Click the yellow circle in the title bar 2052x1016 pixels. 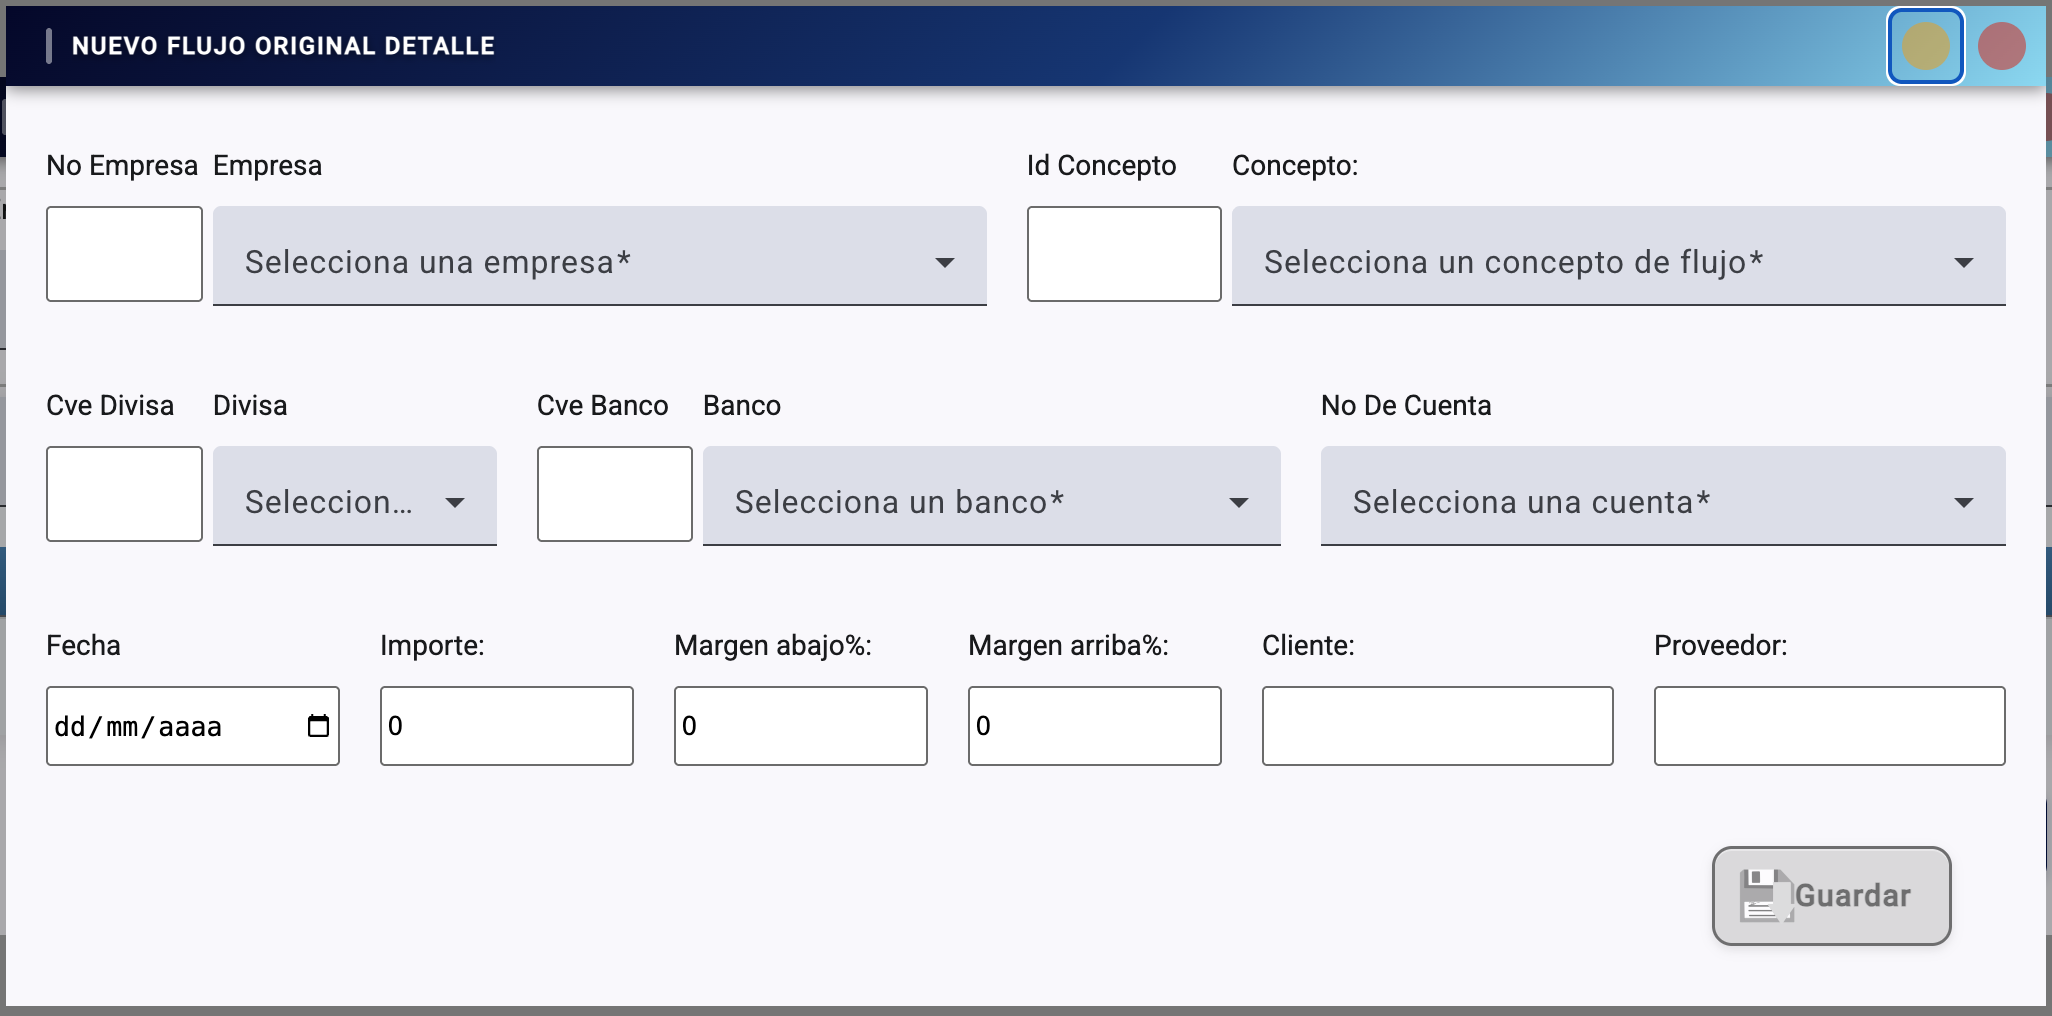click(1923, 45)
